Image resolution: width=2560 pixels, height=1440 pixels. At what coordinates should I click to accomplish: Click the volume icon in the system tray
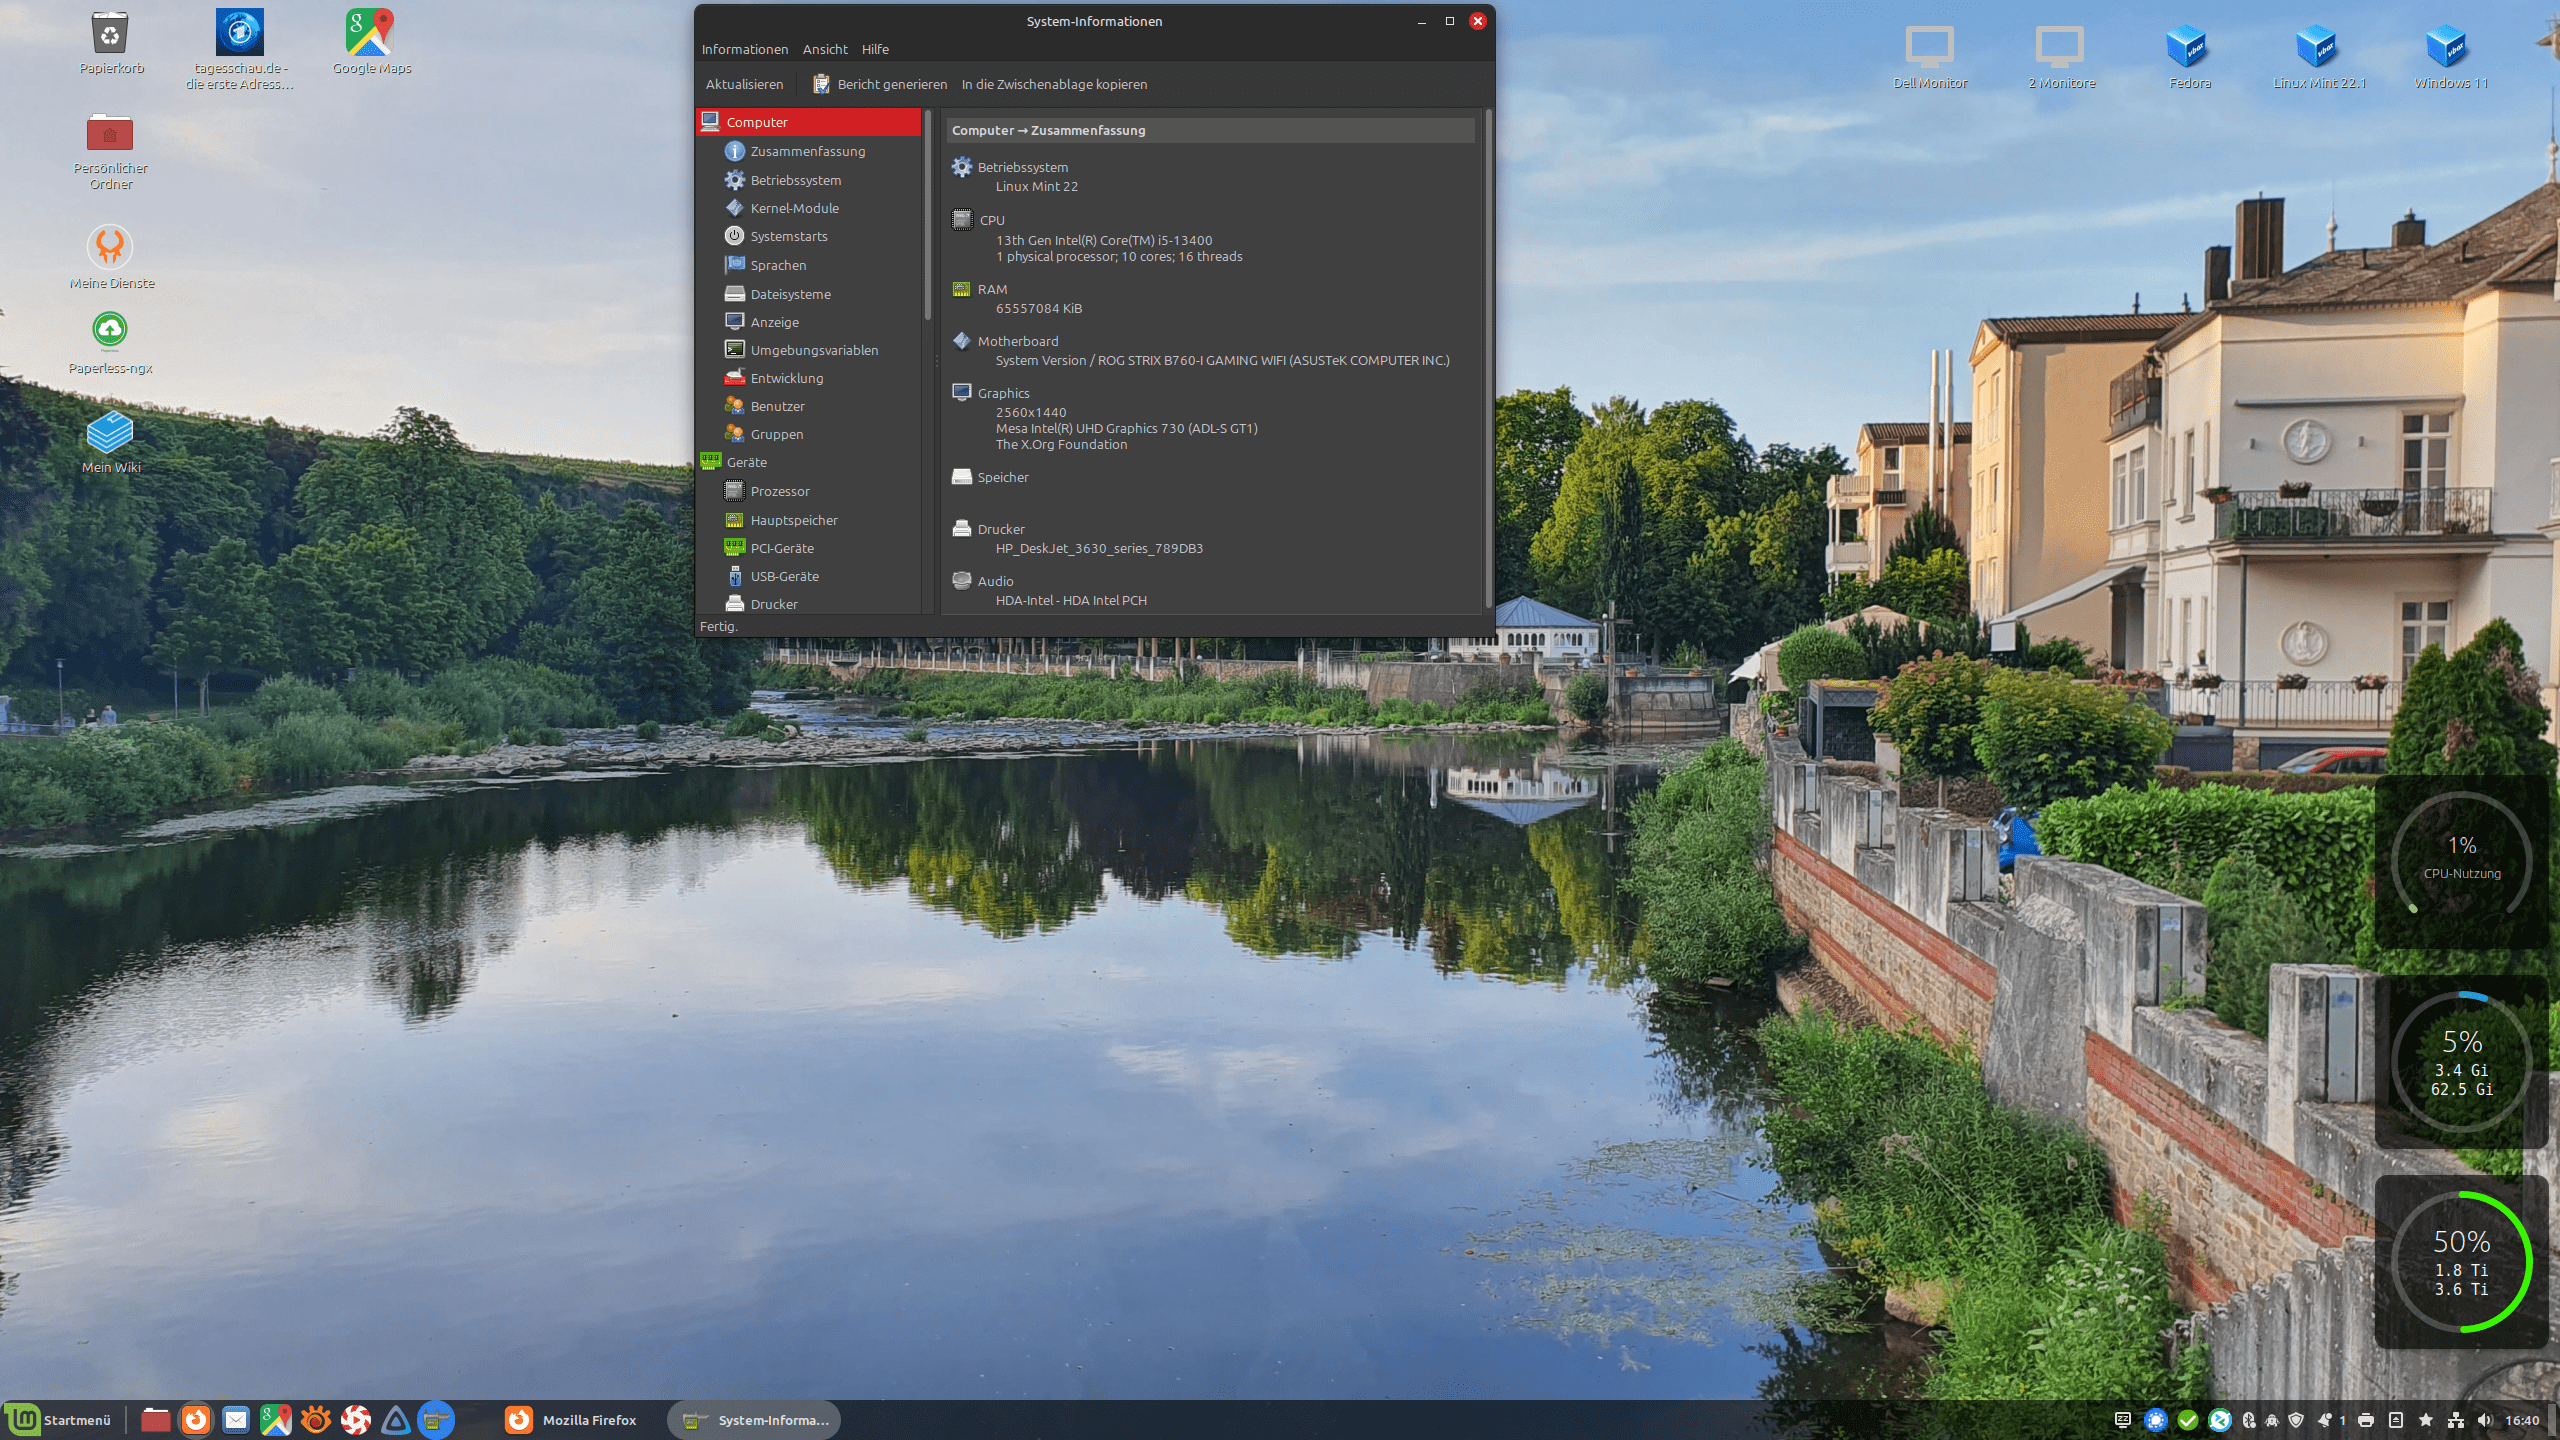coord(2486,1420)
